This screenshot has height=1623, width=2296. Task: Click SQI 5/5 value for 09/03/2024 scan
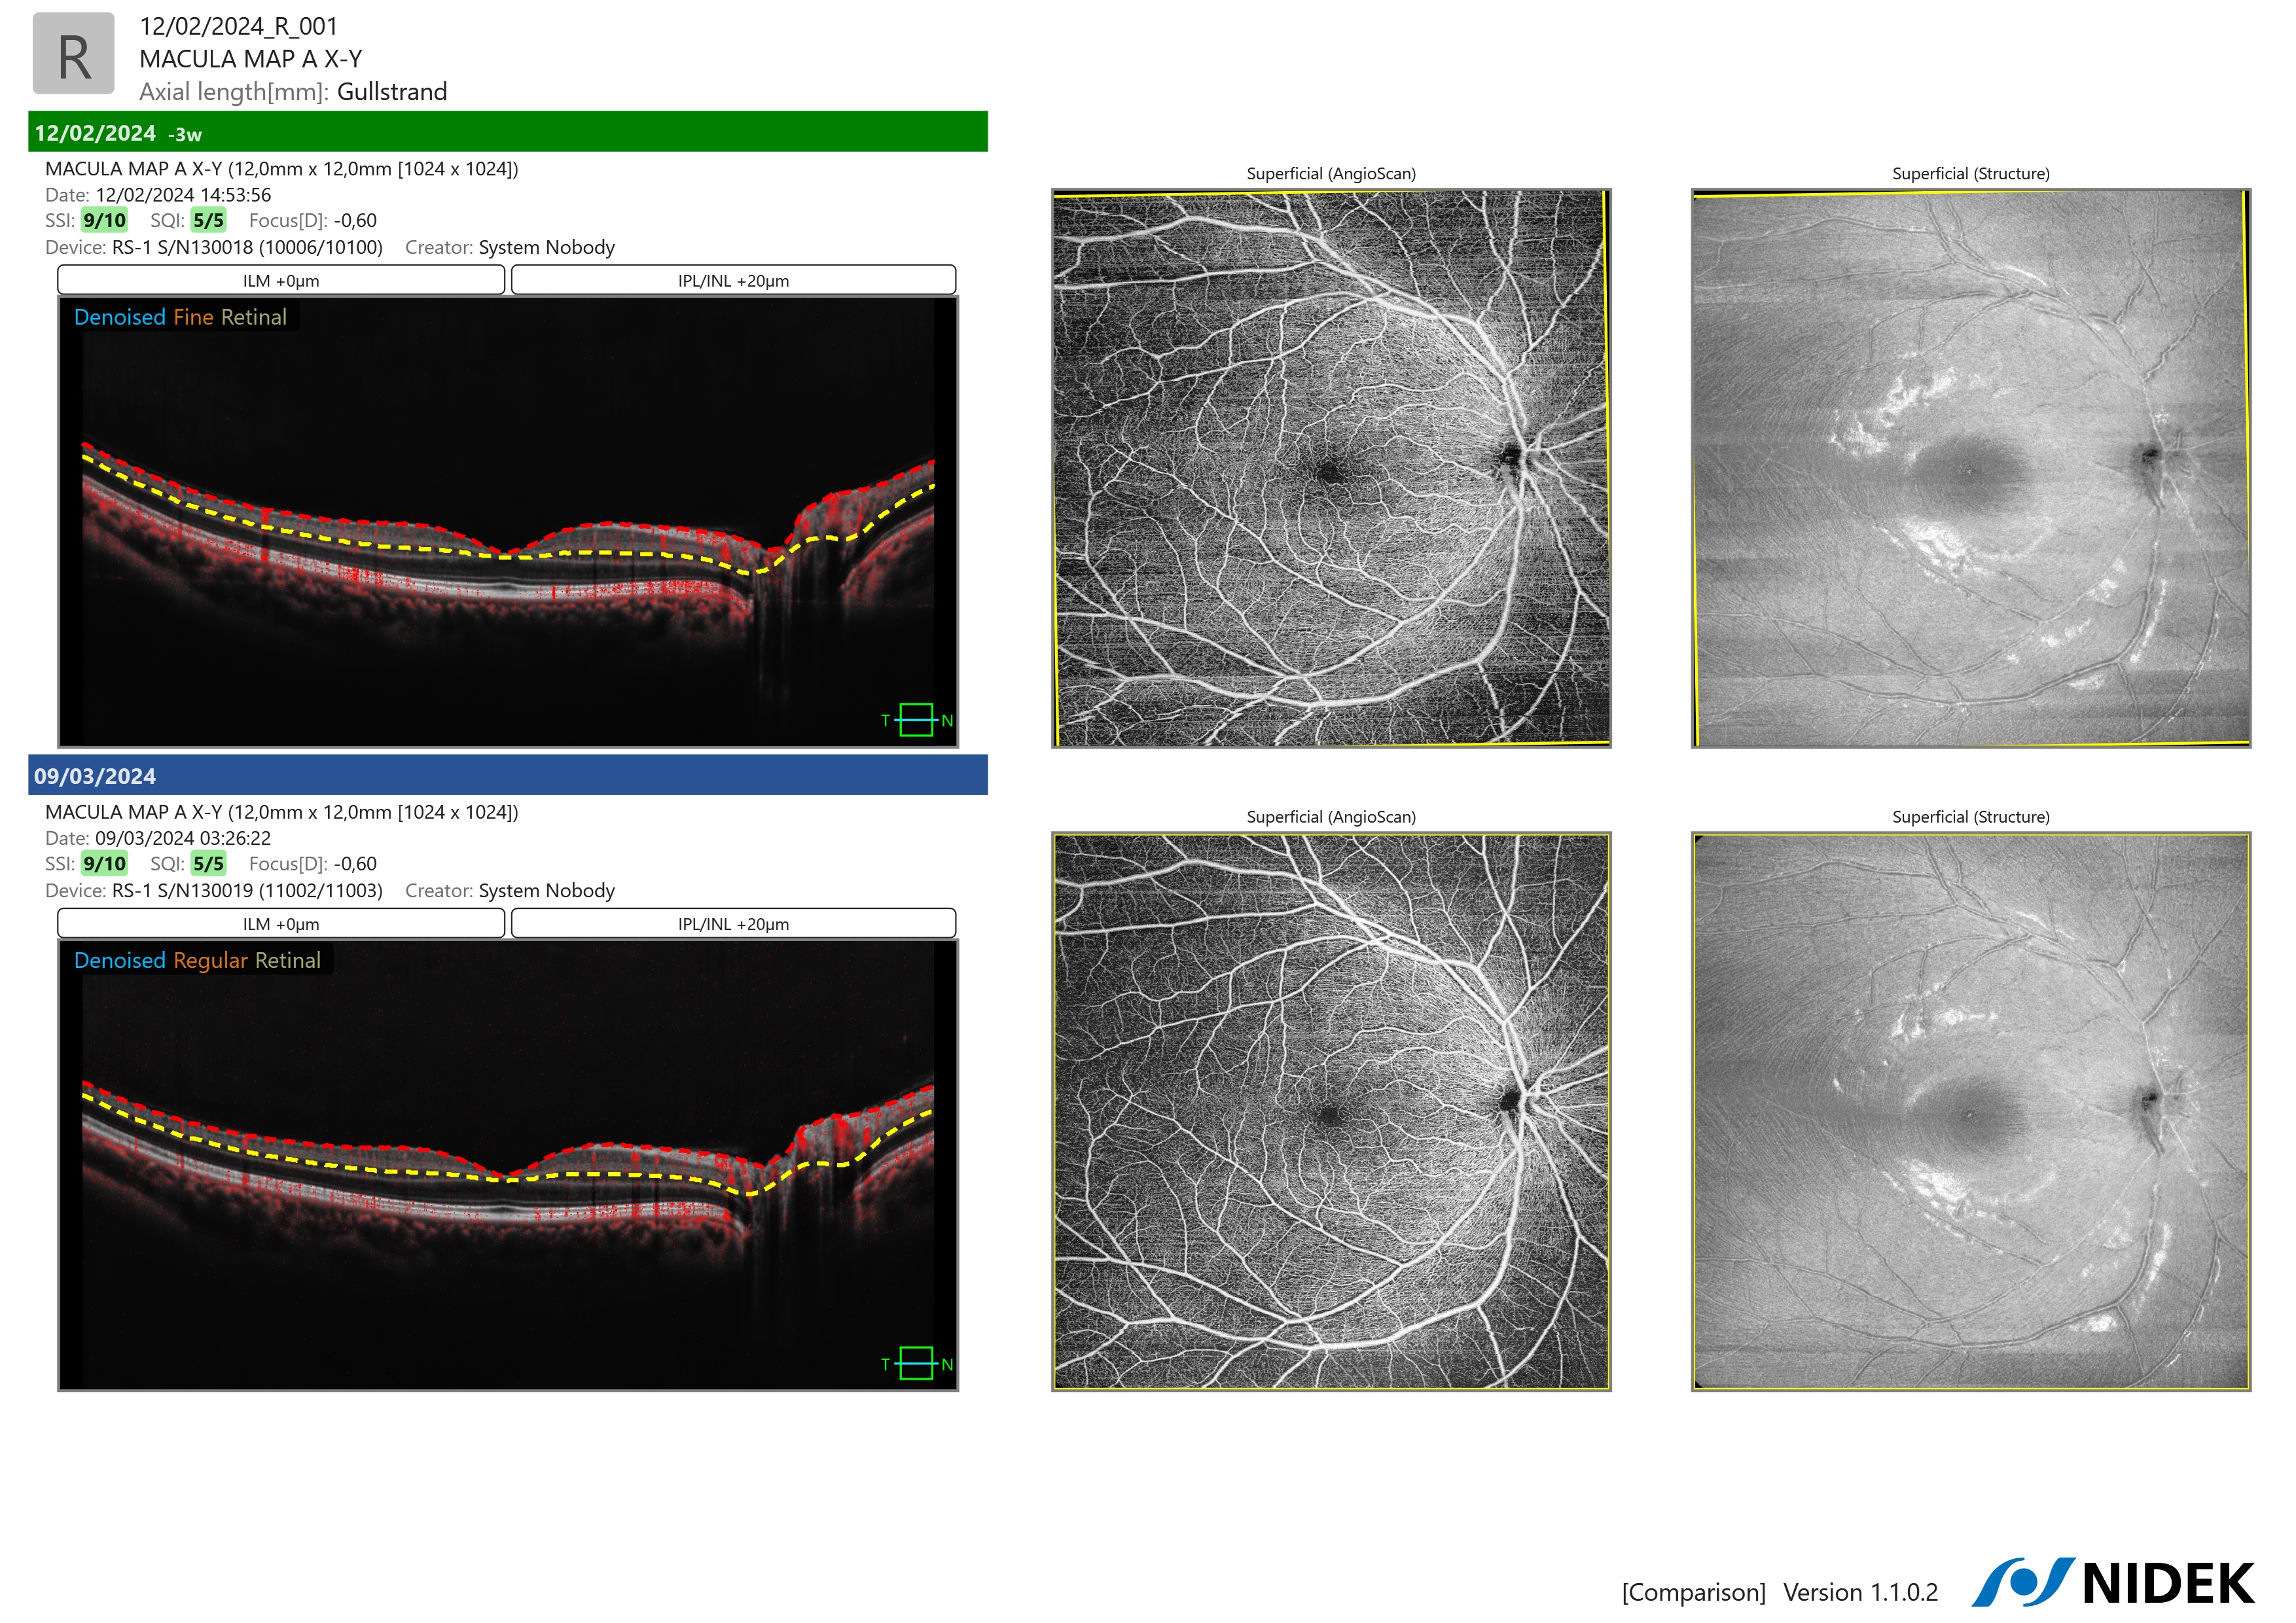click(208, 864)
